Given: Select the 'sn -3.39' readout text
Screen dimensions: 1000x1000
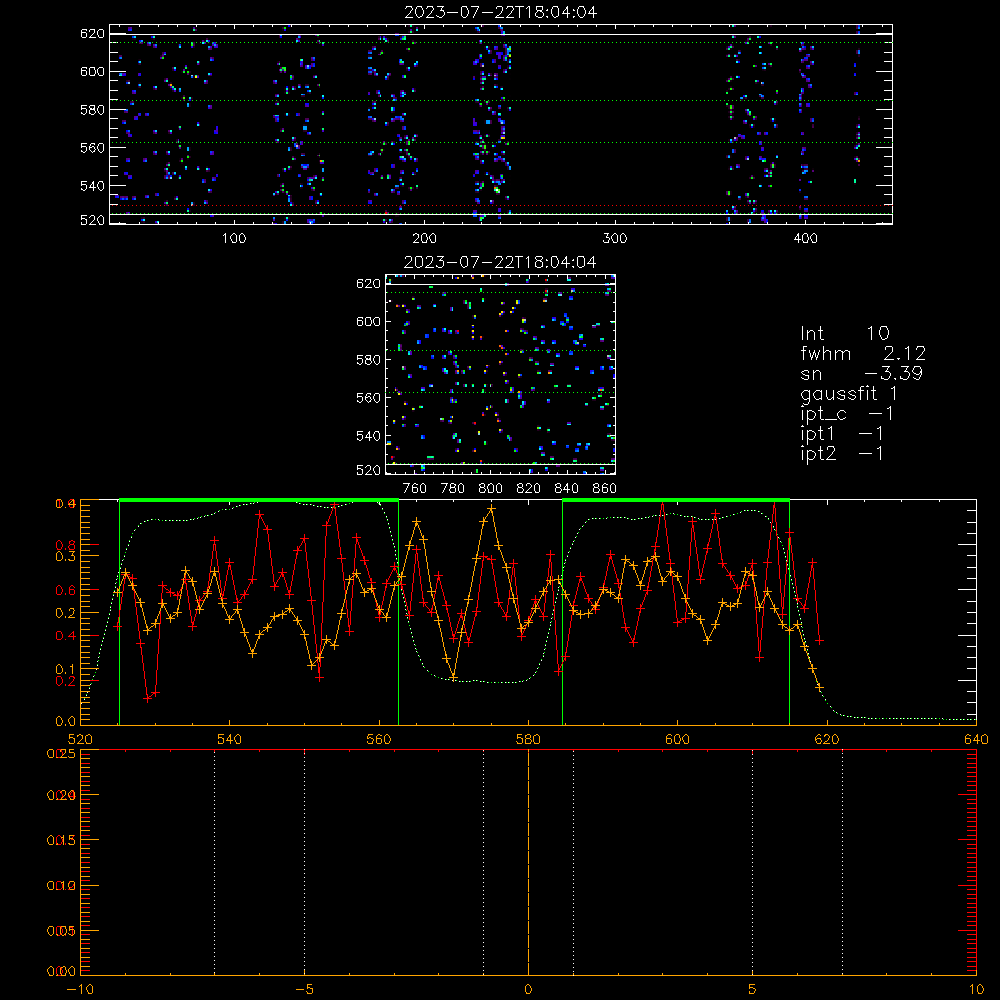Looking at the screenshot, I should tap(861, 373).
